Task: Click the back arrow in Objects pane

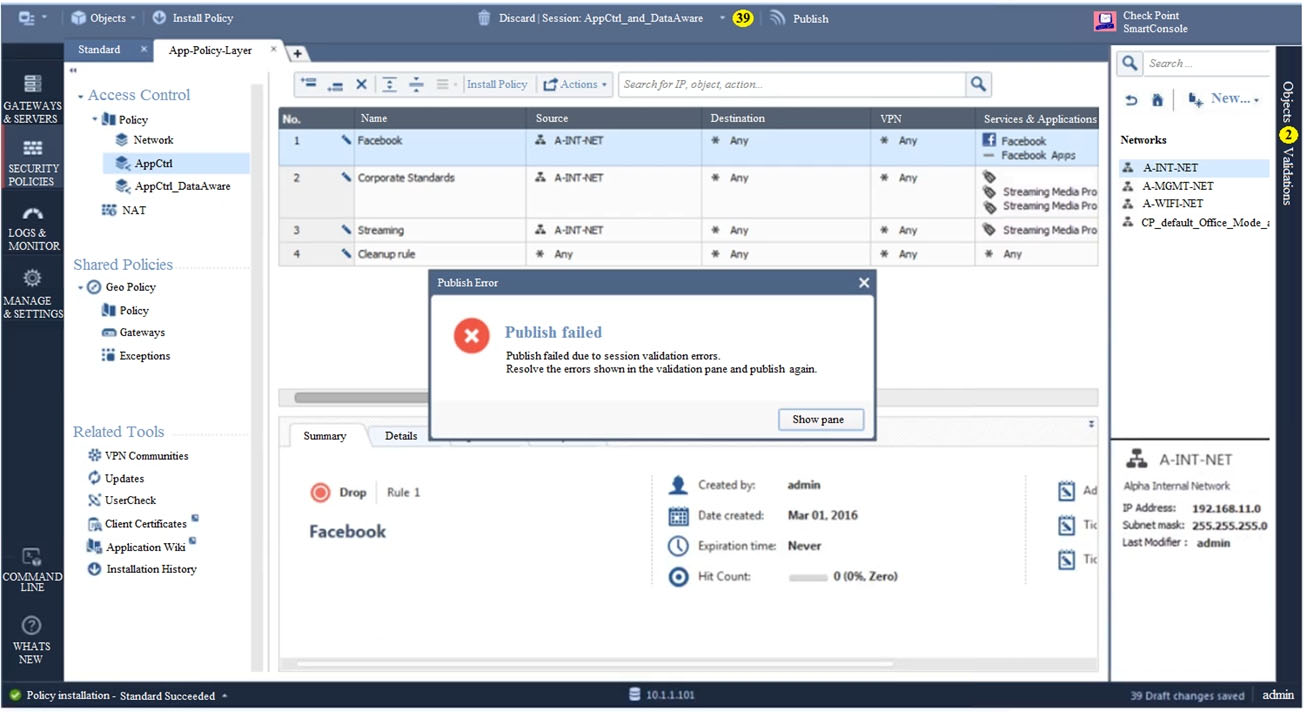Action: (1131, 99)
